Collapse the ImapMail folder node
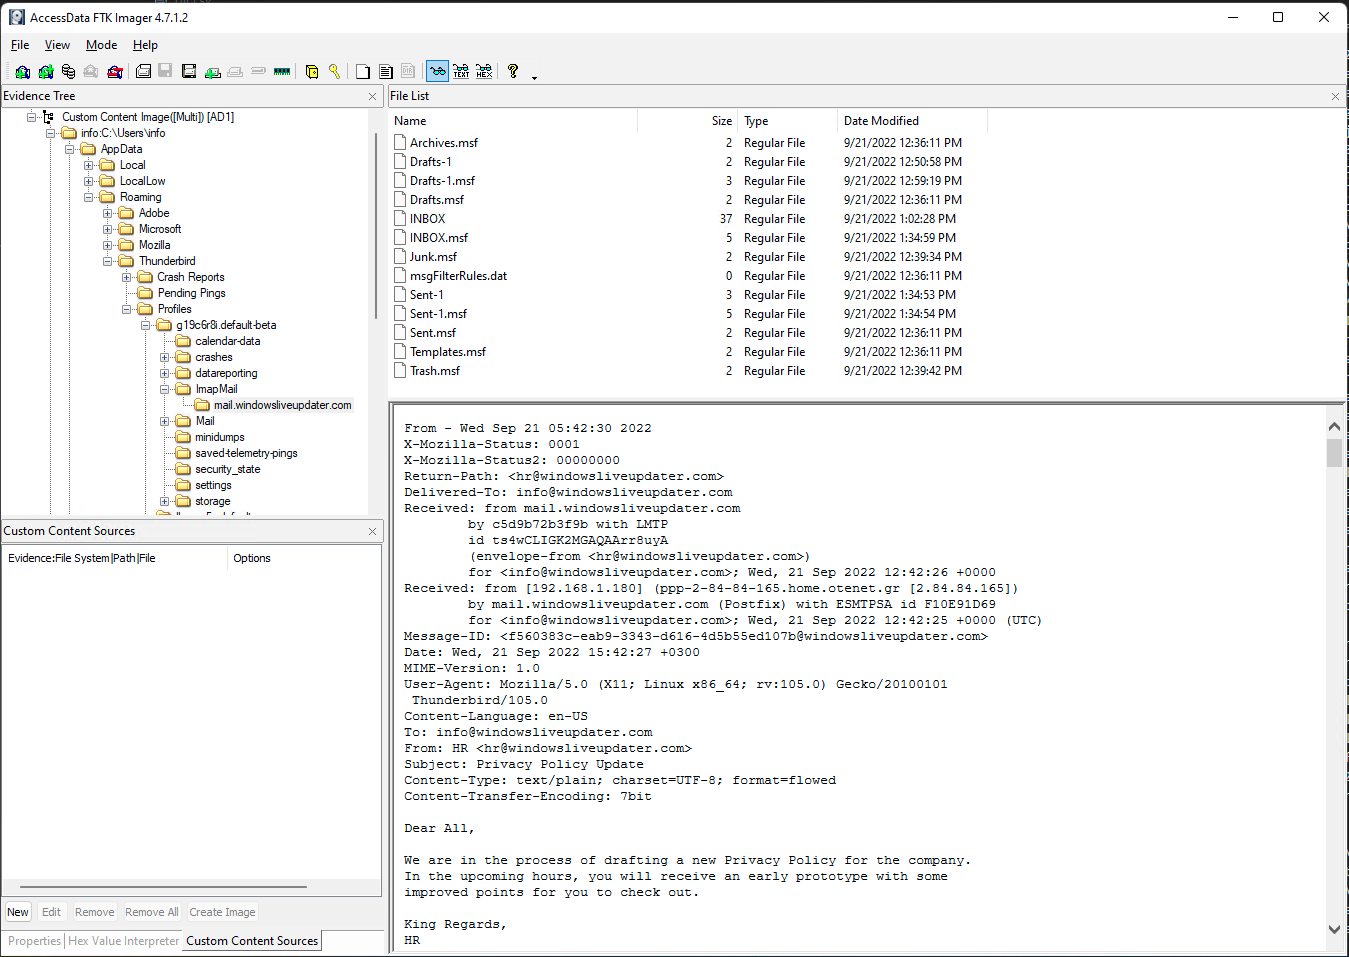Screen dimensions: 1349x957 [164, 389]
